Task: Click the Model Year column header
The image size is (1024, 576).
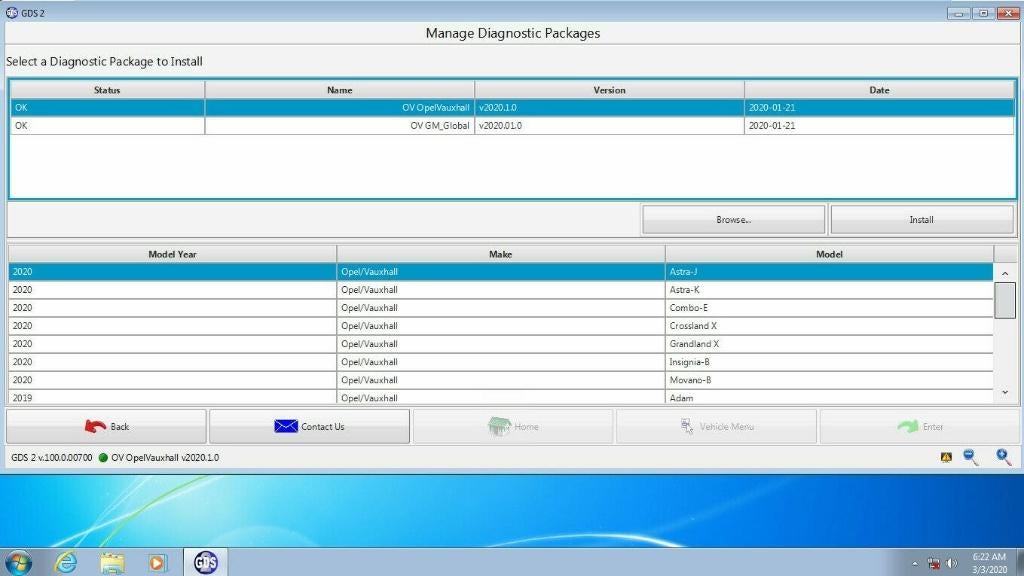Action: [172, 254]
